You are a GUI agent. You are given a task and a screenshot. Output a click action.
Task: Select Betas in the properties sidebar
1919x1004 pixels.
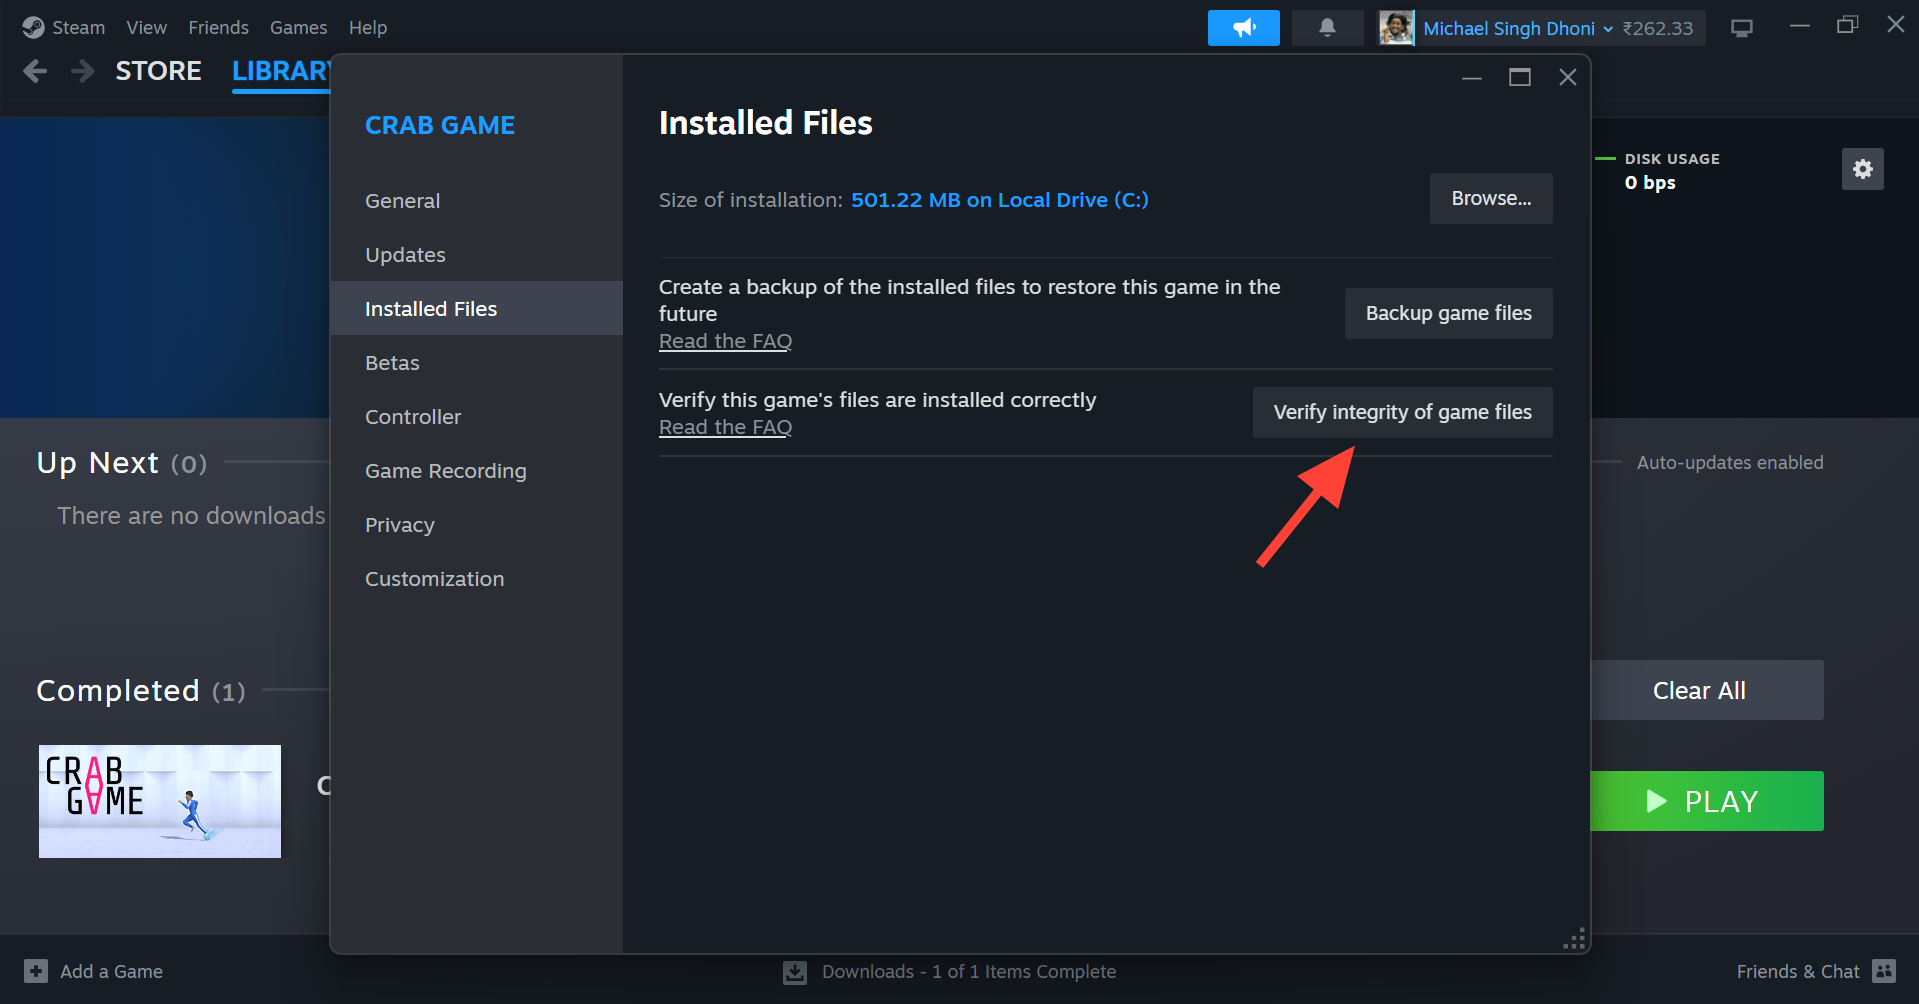[x=392, y=363]
